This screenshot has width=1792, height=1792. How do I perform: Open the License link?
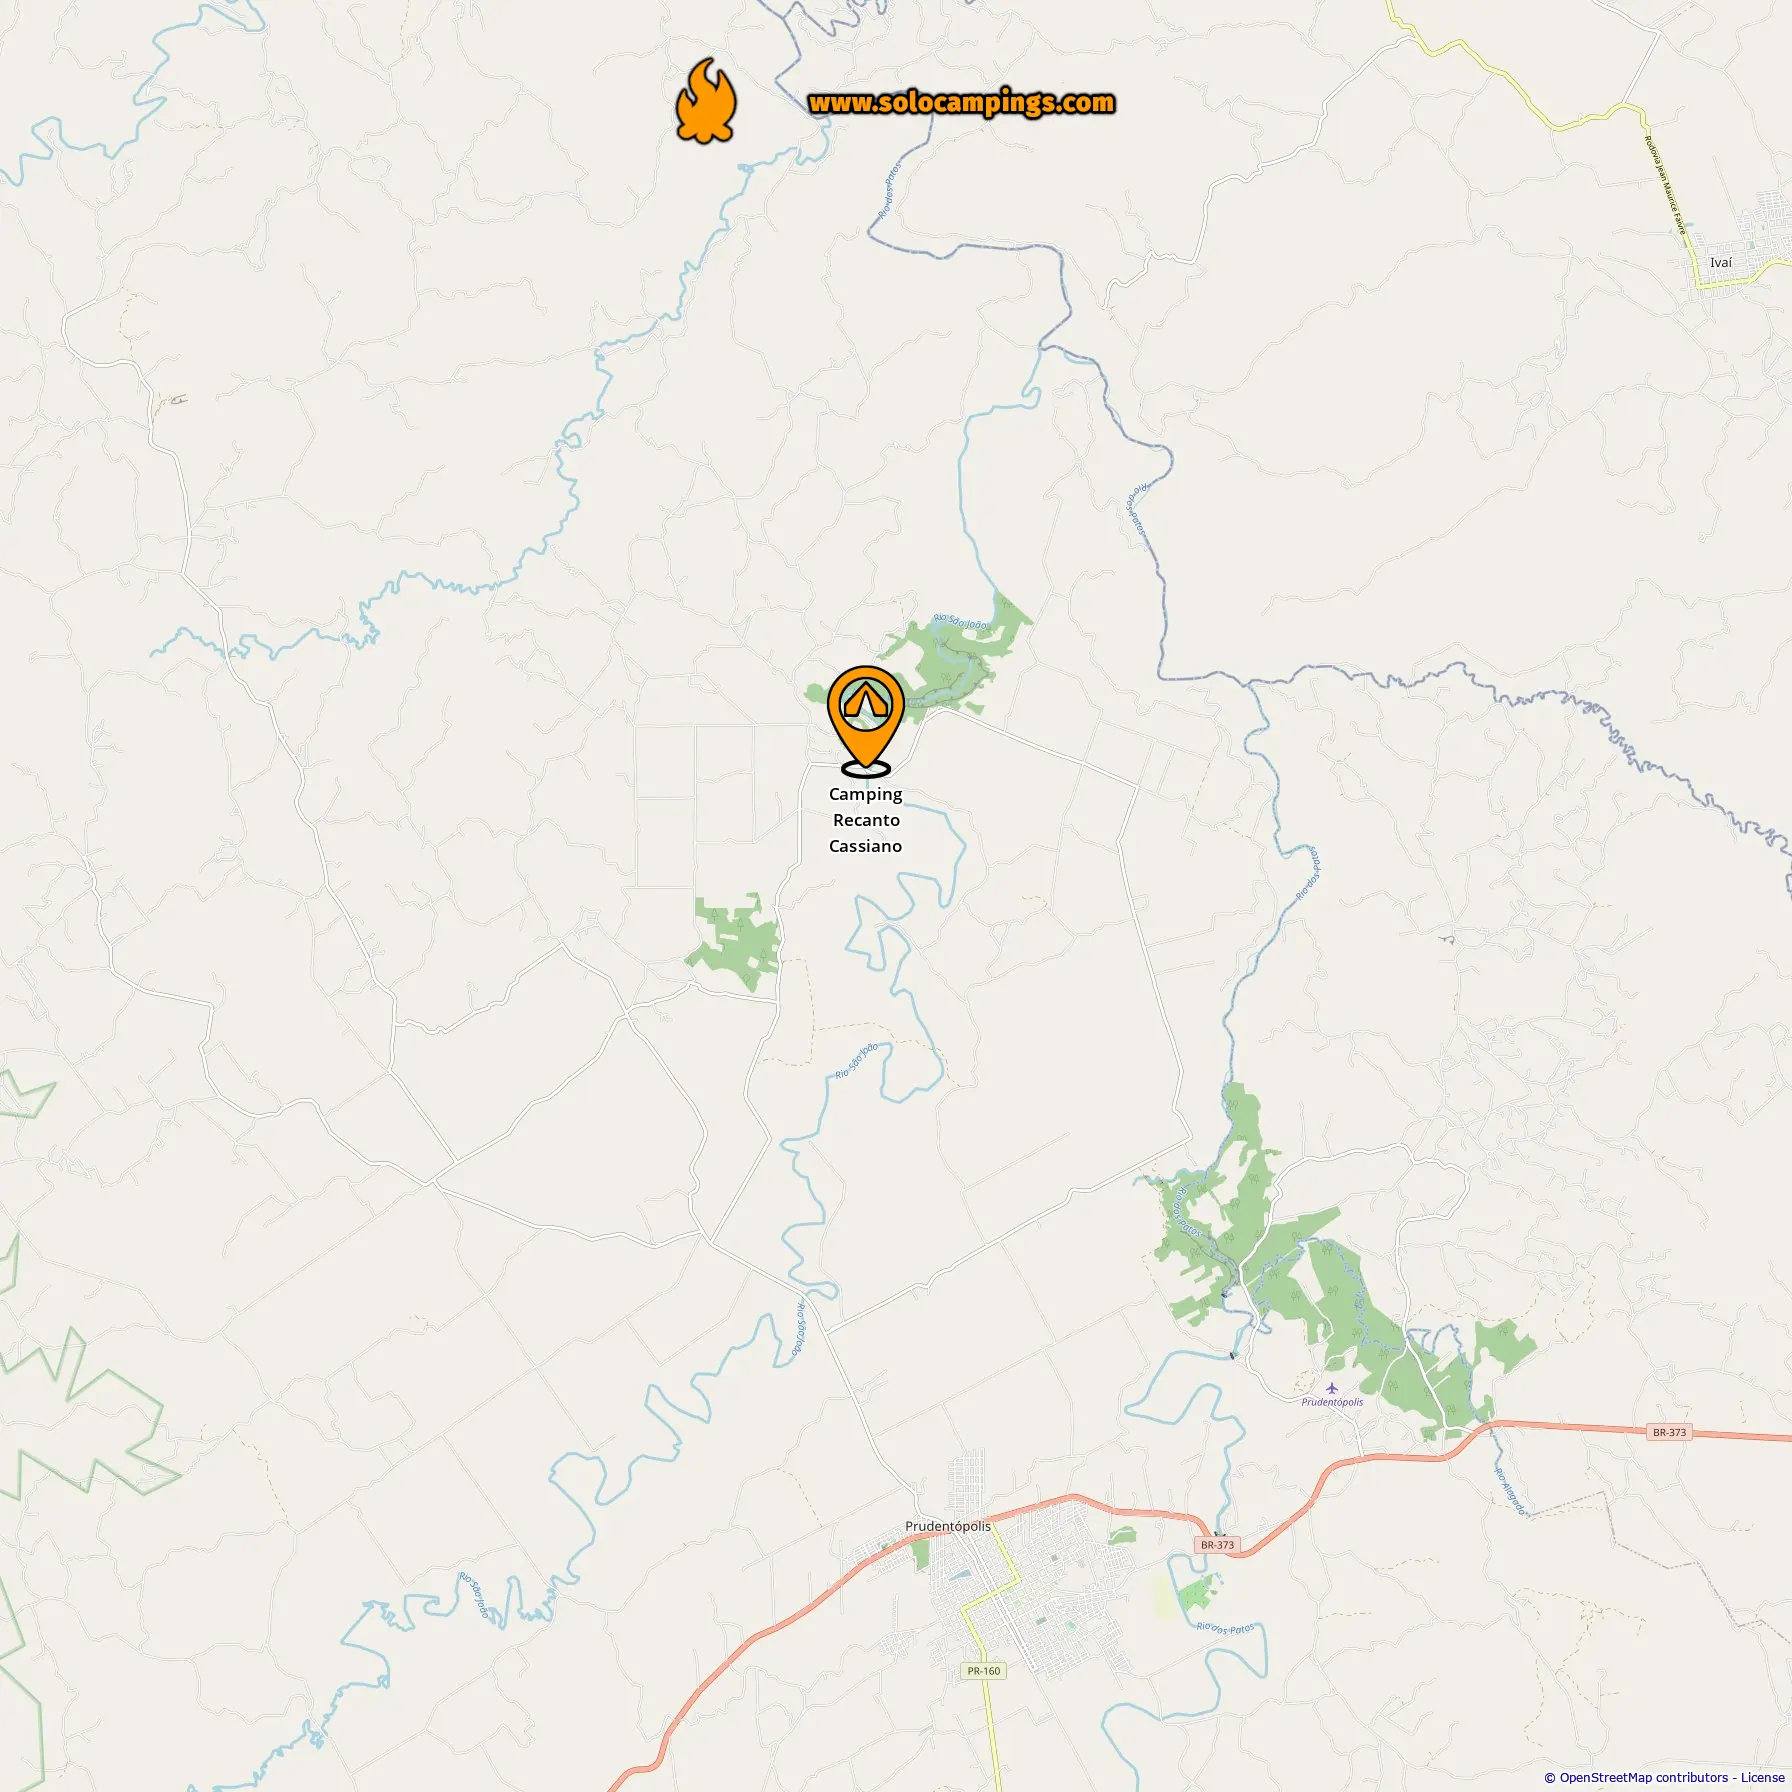pos(1762,1777)
